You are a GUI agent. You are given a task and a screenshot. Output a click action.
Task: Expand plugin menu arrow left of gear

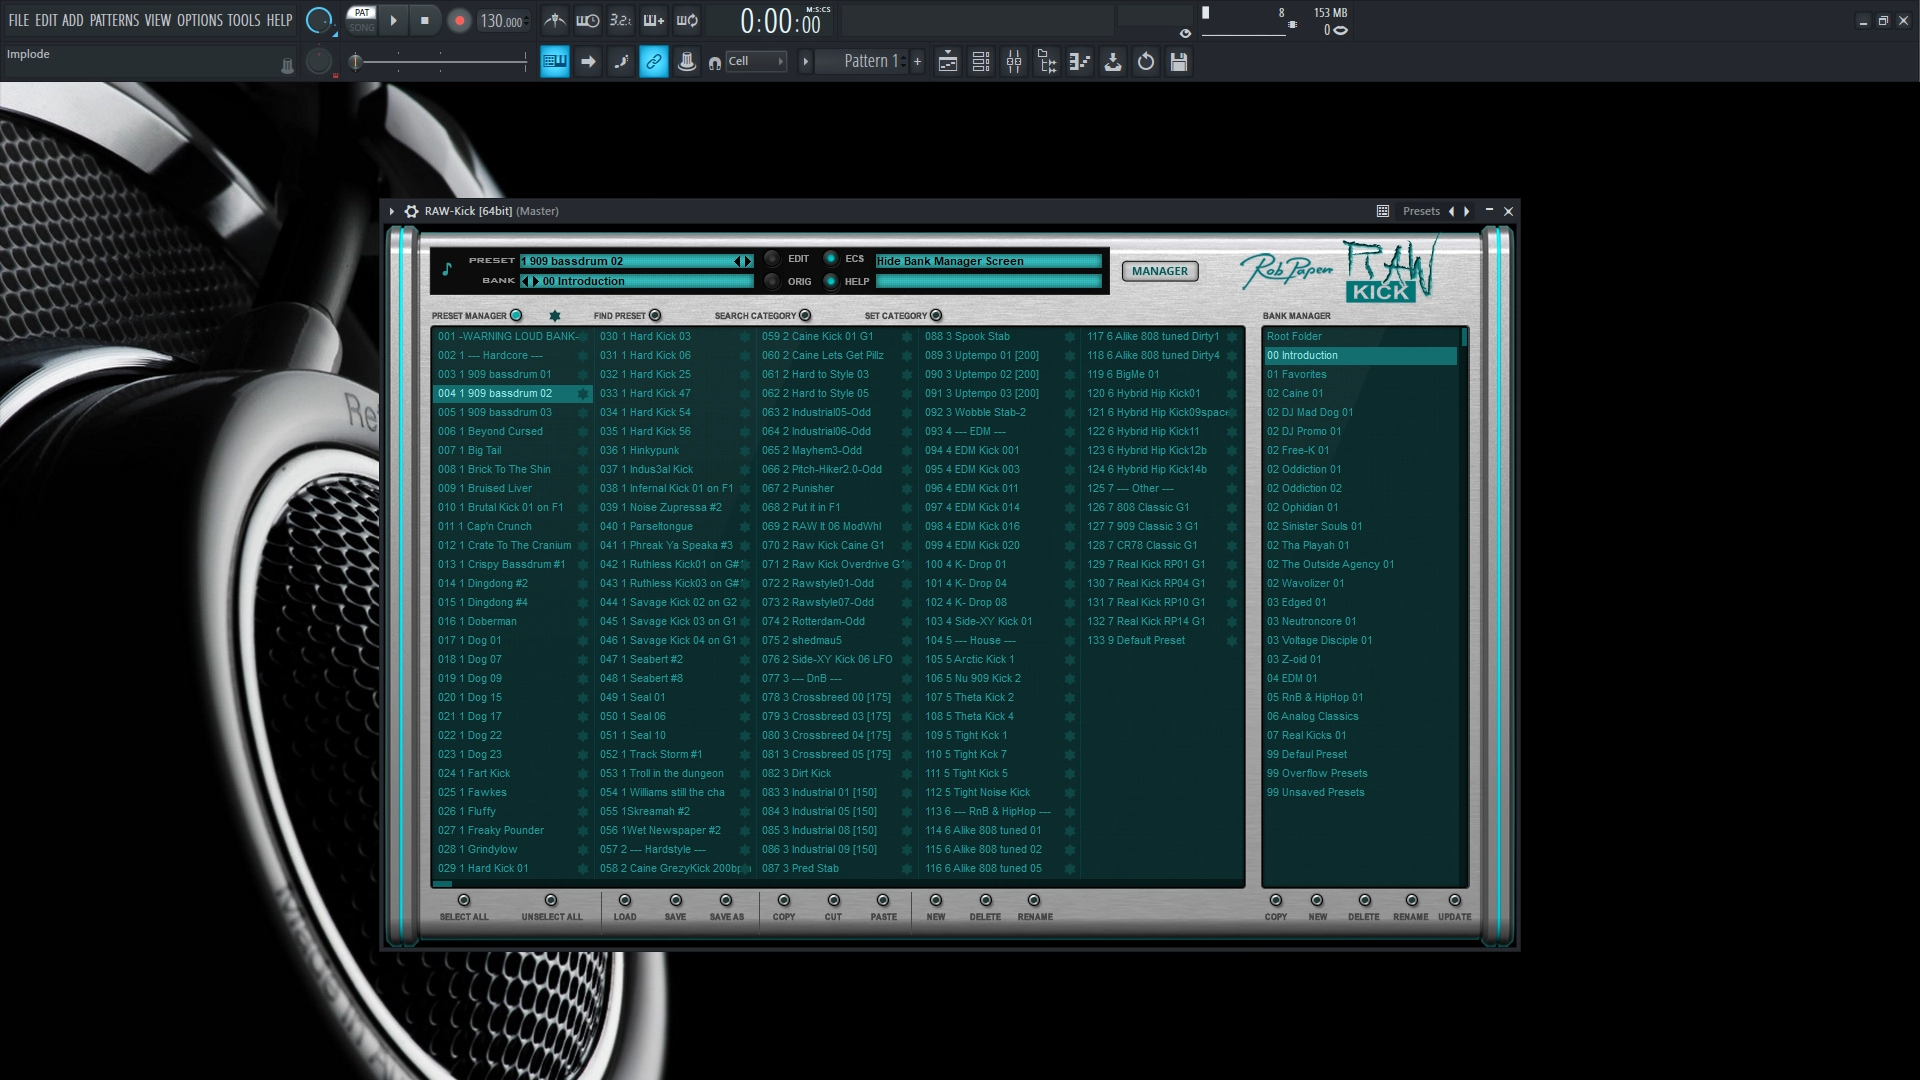click(392, 211)
